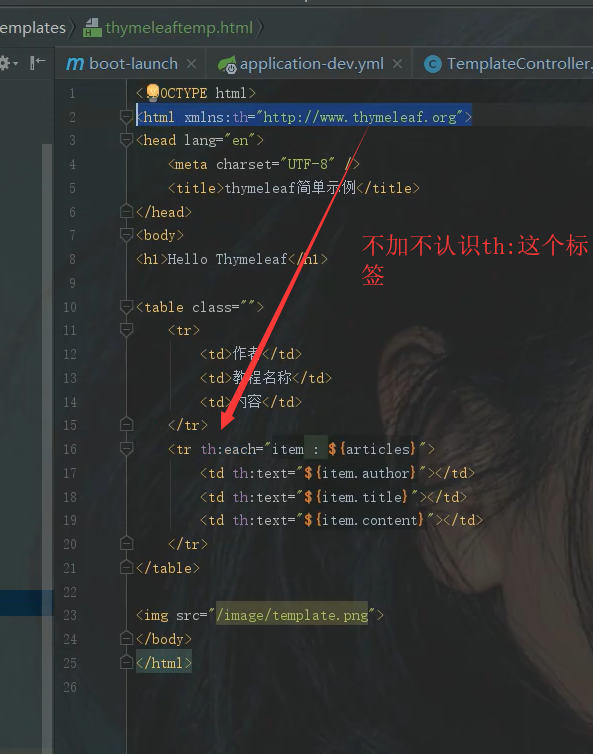
Task: Click the closing </html> tag on line 25
Action: tap(164, 663)
